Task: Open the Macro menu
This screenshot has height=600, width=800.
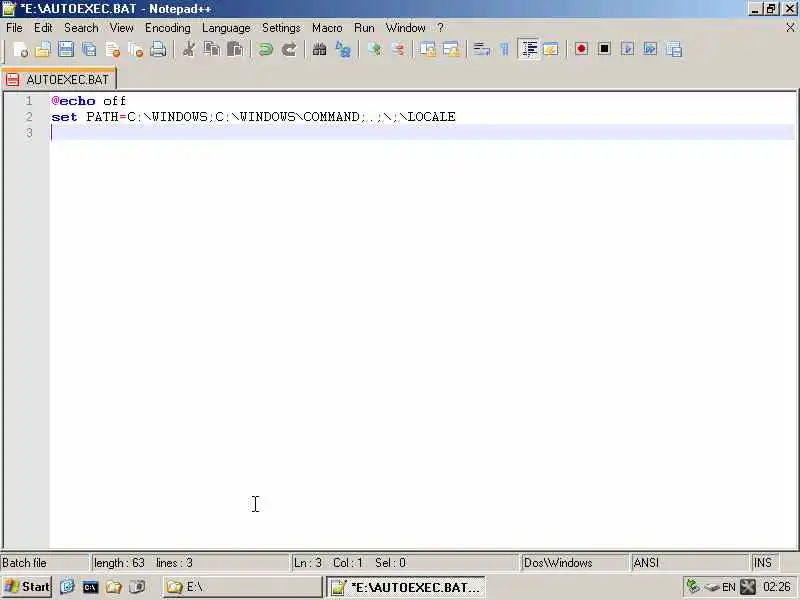Action: pos(327,28)
